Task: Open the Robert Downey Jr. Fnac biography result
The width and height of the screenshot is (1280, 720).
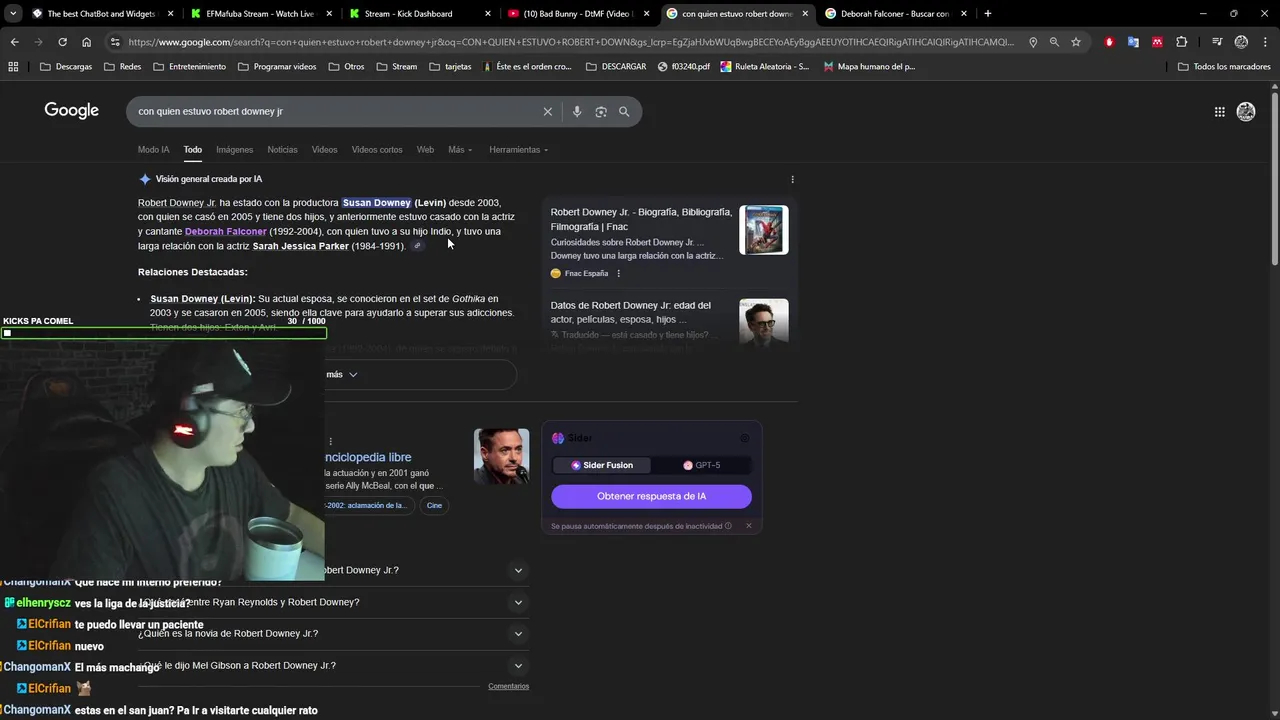Action: point(641,219)
